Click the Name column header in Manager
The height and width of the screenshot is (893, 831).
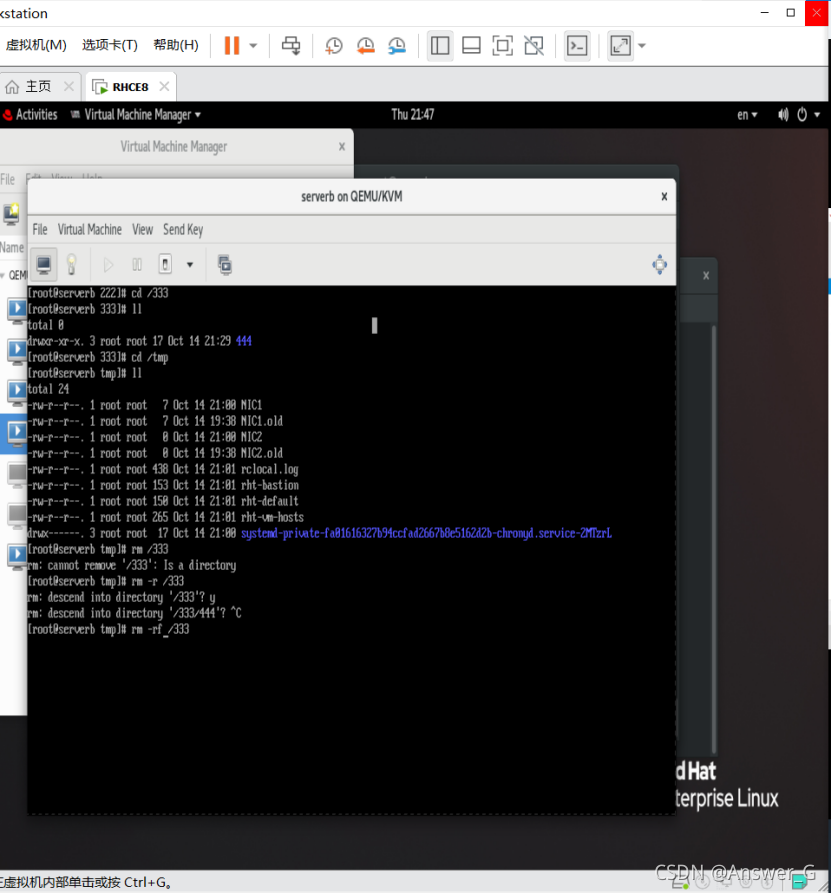[12, 247]
